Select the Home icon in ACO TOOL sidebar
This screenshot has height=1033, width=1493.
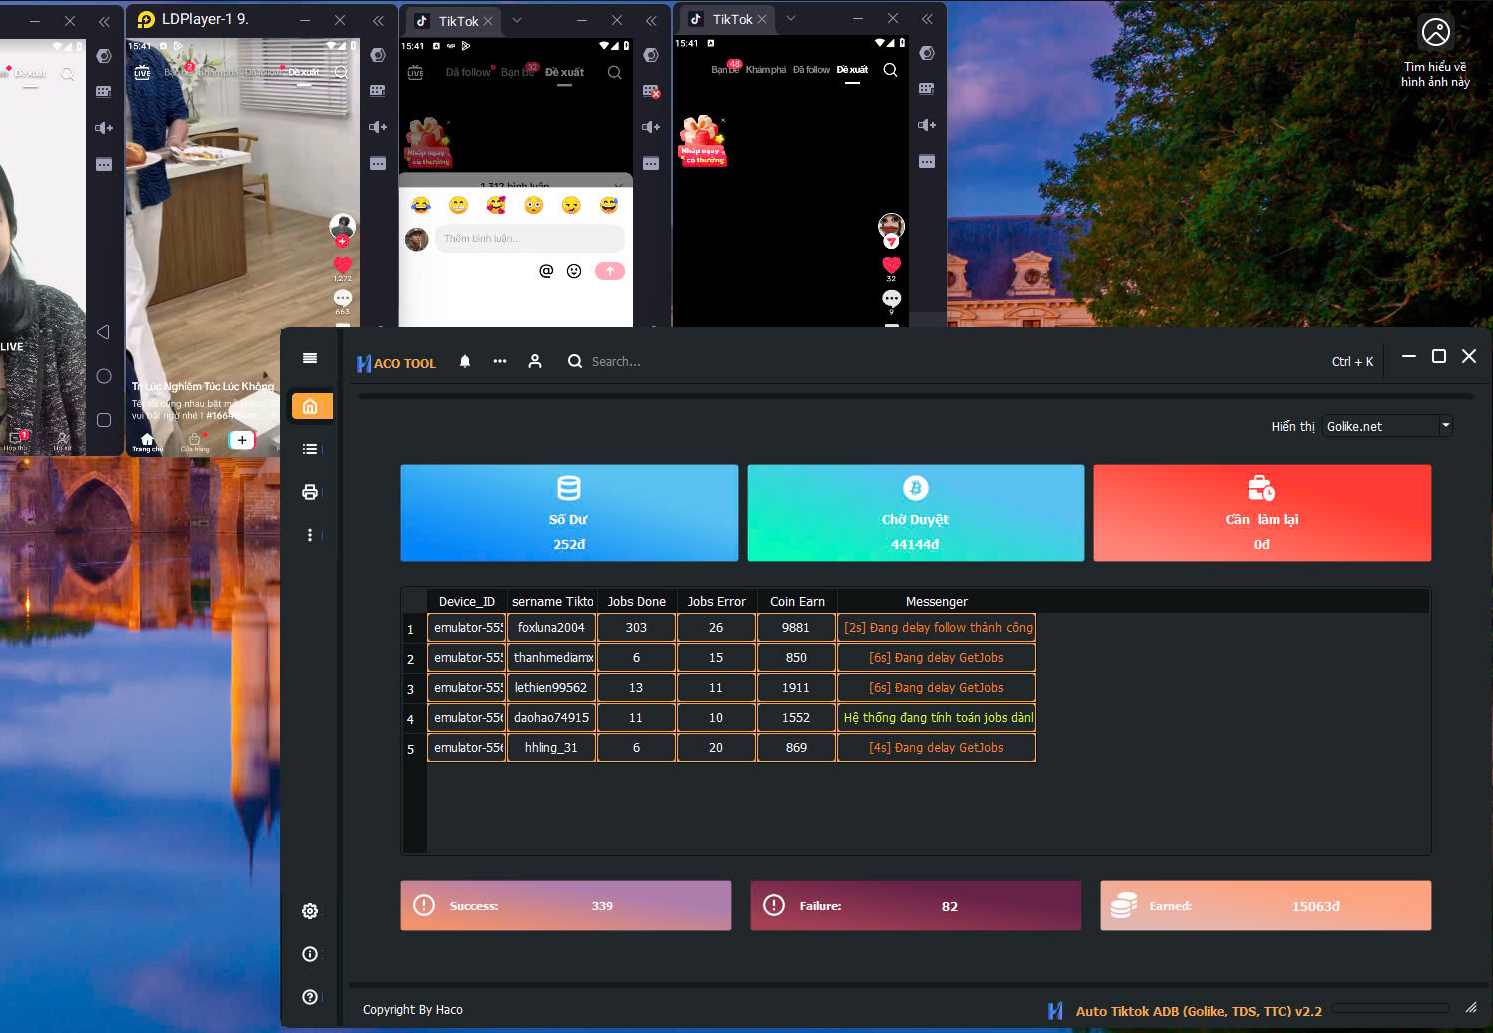click(311, 406)
